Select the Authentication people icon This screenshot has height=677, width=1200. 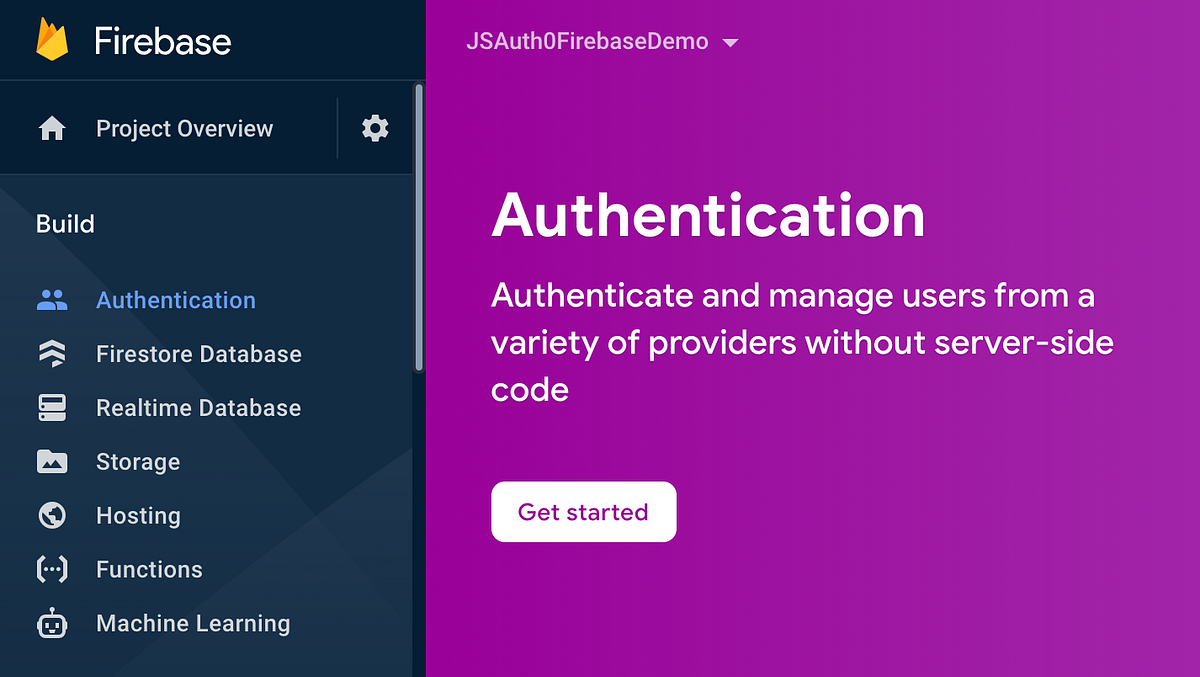(54, 299)
